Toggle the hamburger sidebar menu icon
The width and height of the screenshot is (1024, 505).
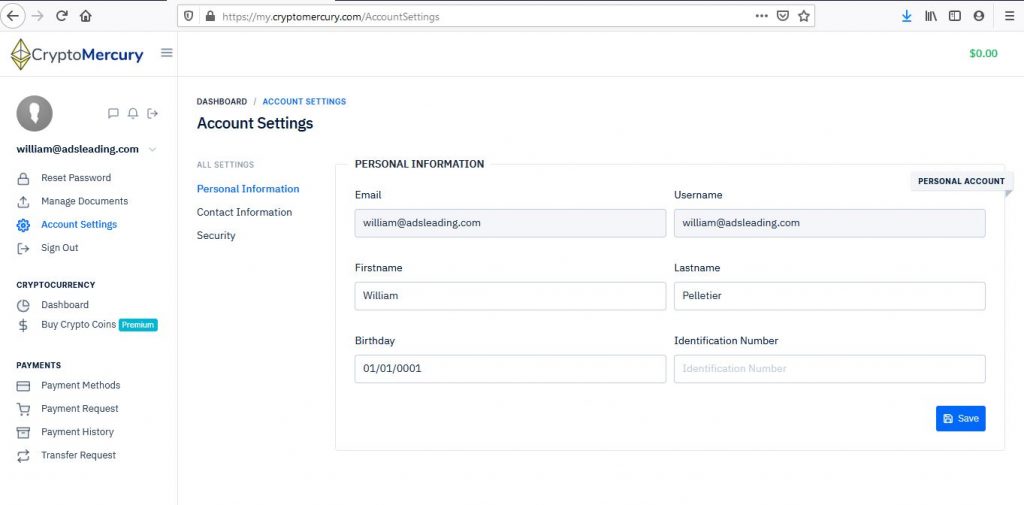[x=167, y=53]
